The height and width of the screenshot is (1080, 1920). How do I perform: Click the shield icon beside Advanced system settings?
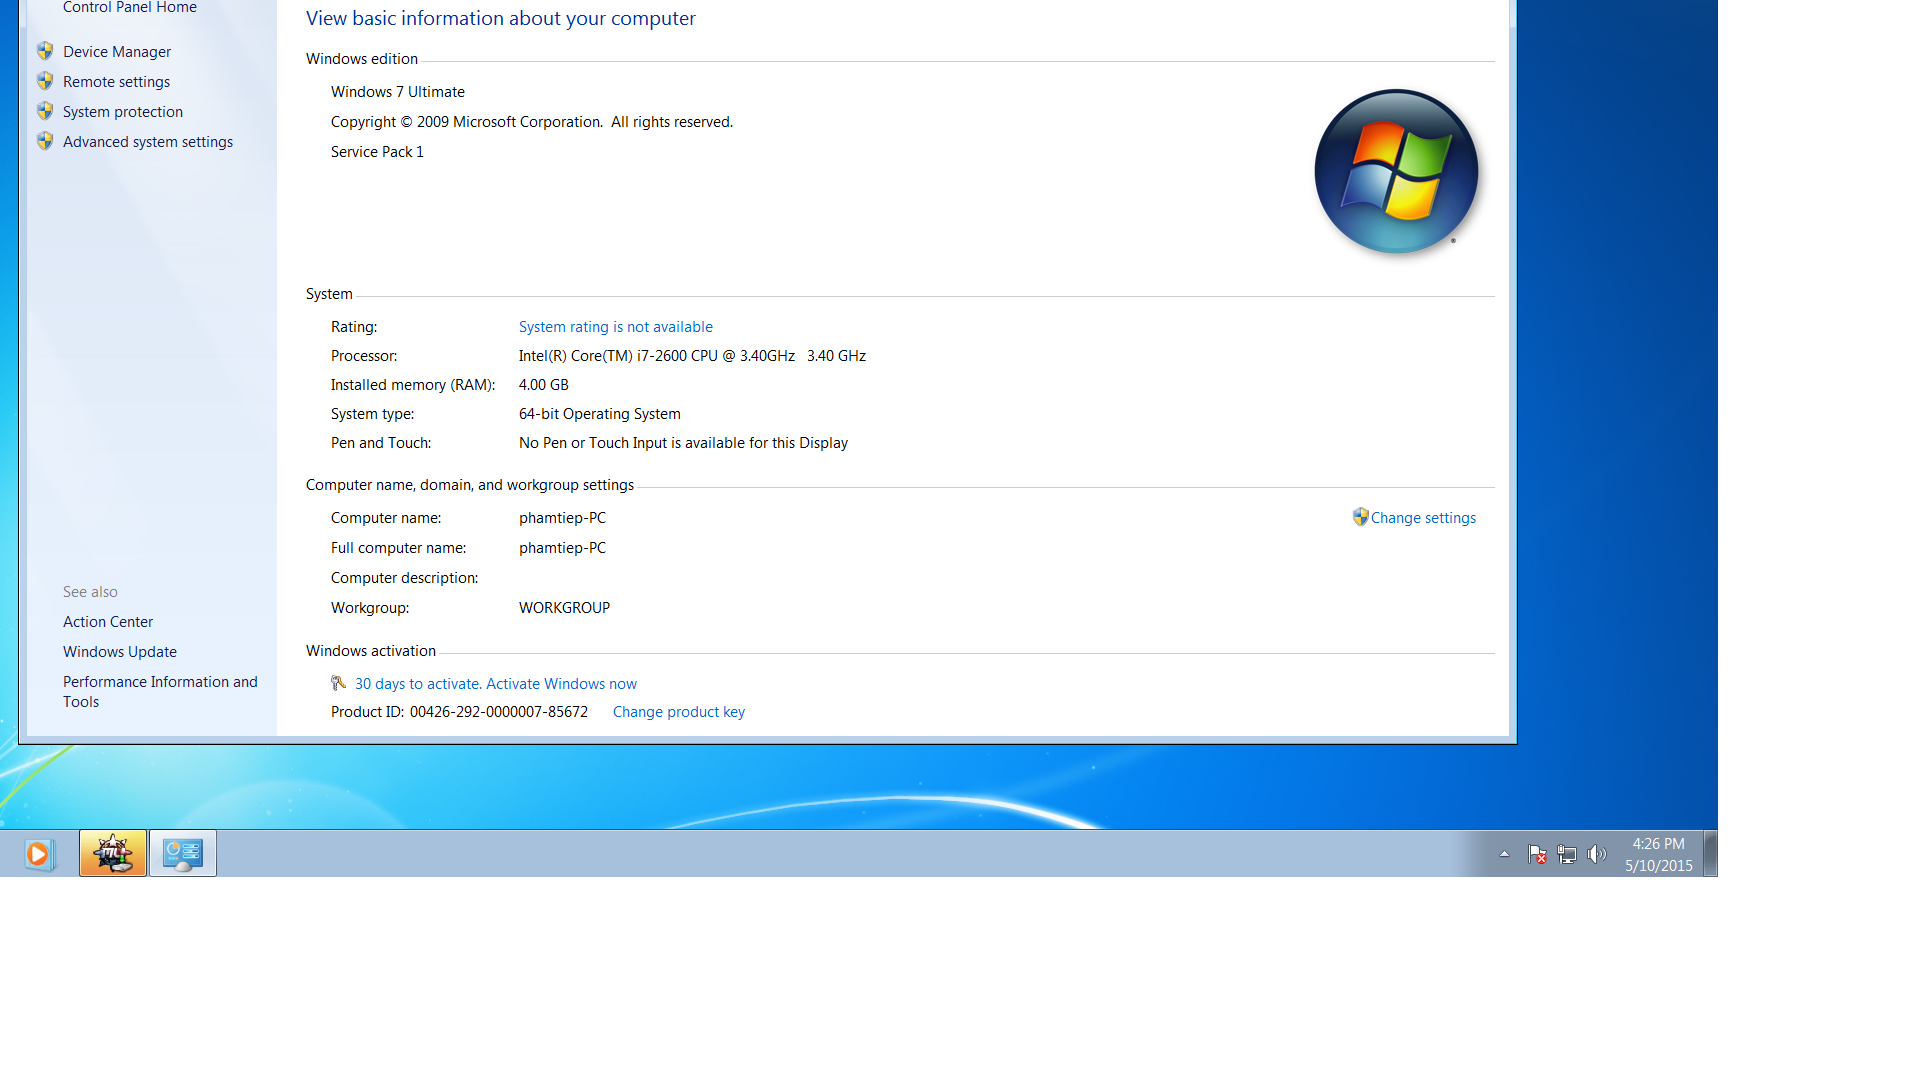45,141
